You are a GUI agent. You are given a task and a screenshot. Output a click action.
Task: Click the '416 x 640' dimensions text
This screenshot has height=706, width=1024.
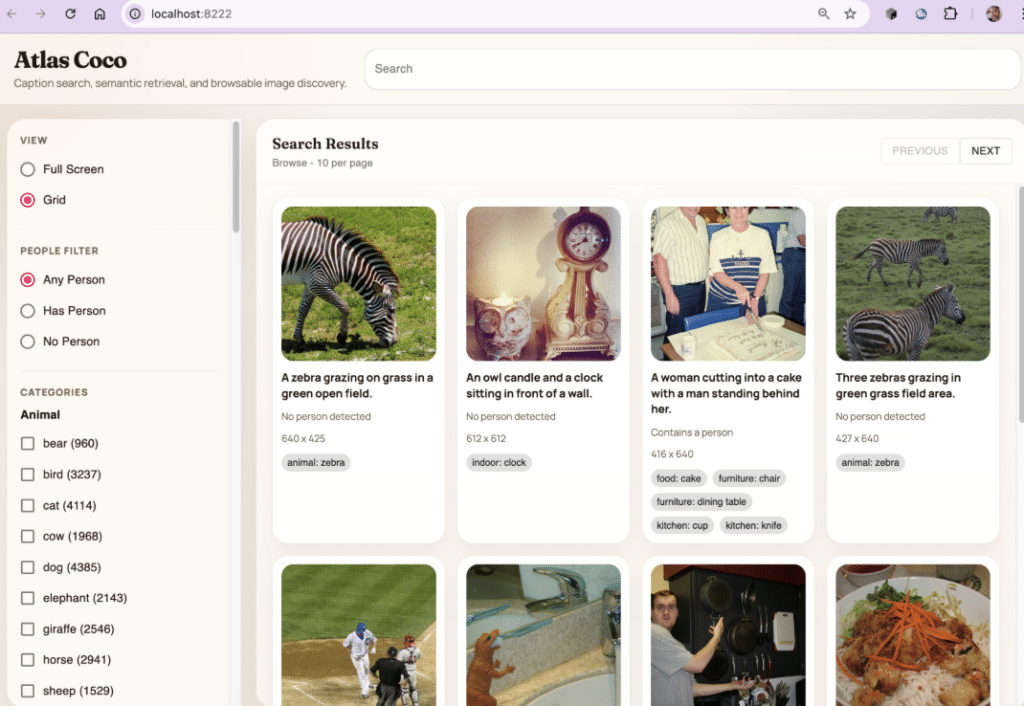pos(672,454)
